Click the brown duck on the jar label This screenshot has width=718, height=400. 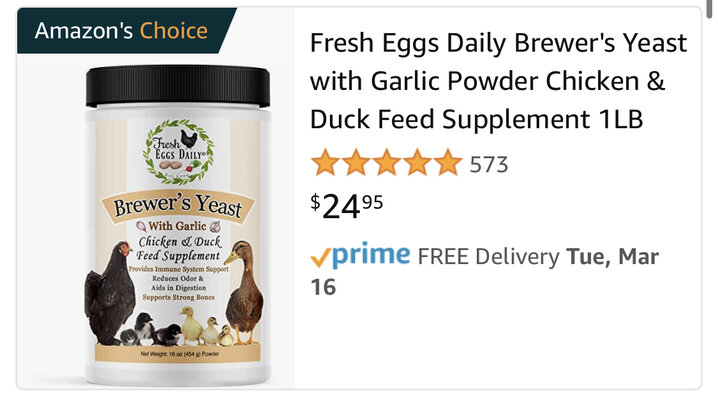pyautogui.click(x=244, y=293)
